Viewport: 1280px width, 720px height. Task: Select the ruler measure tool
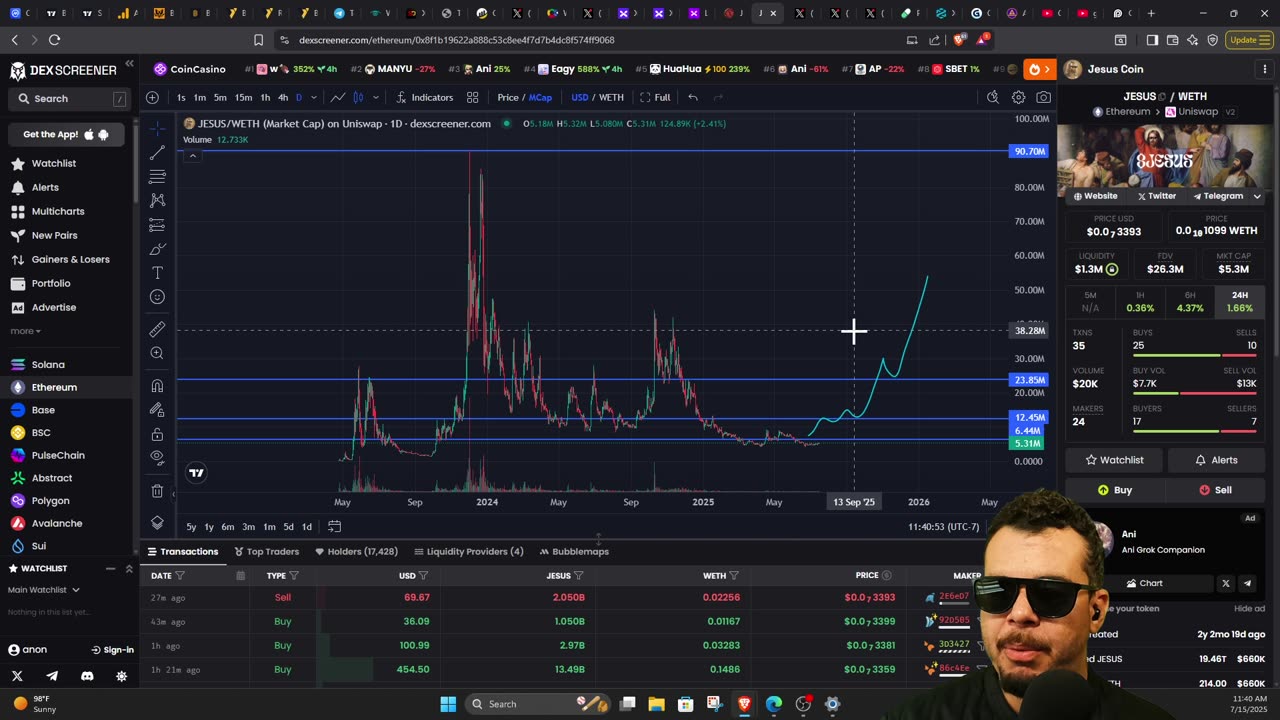pos(157,329)
